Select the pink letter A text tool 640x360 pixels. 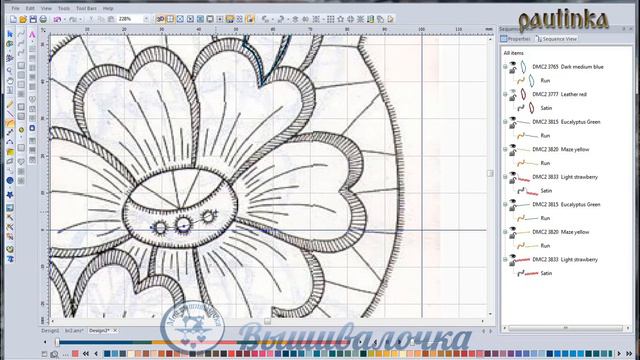coord(32,34)
